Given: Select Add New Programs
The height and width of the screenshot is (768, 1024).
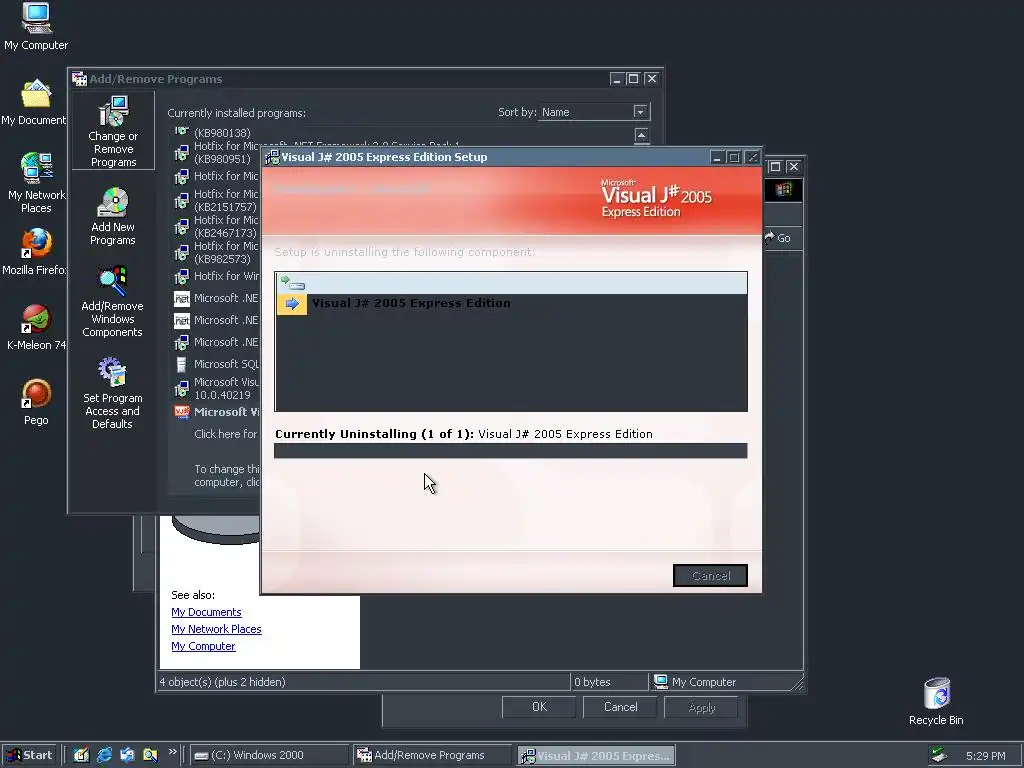Looking at the screenshot, I should tap(113, 217).
